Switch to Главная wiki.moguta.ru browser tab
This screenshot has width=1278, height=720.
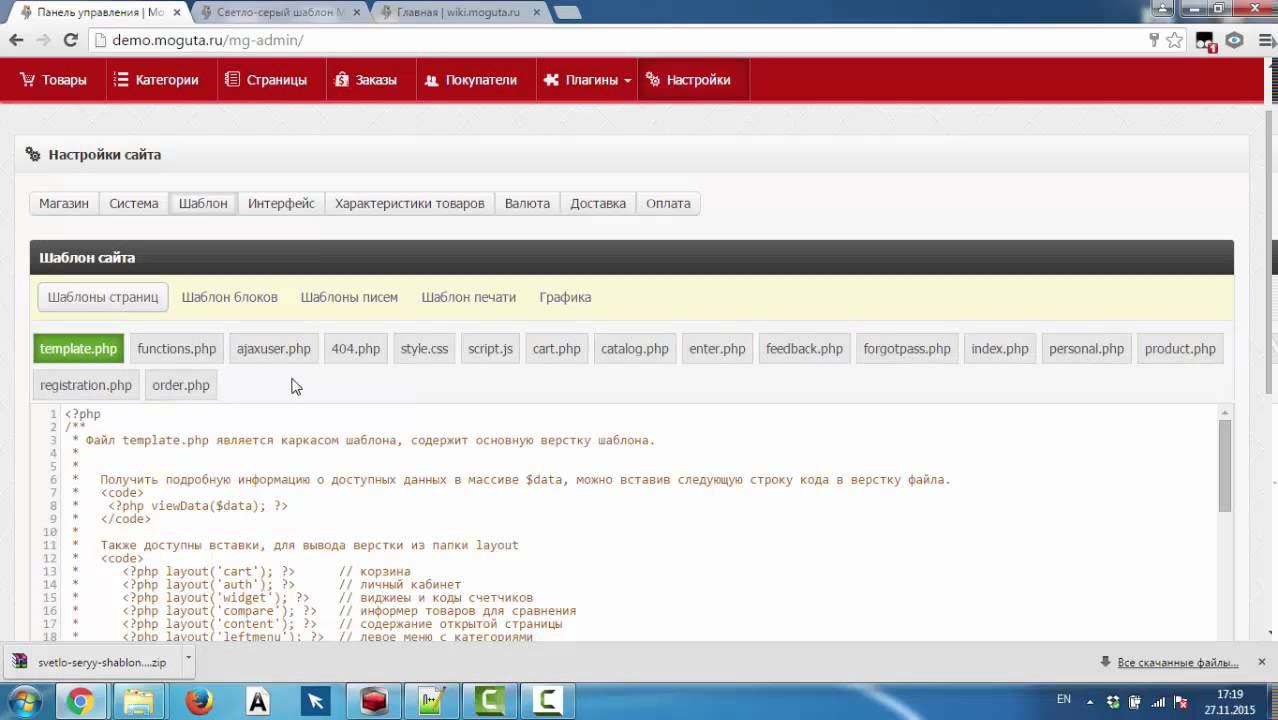click(x=458, y=12)
